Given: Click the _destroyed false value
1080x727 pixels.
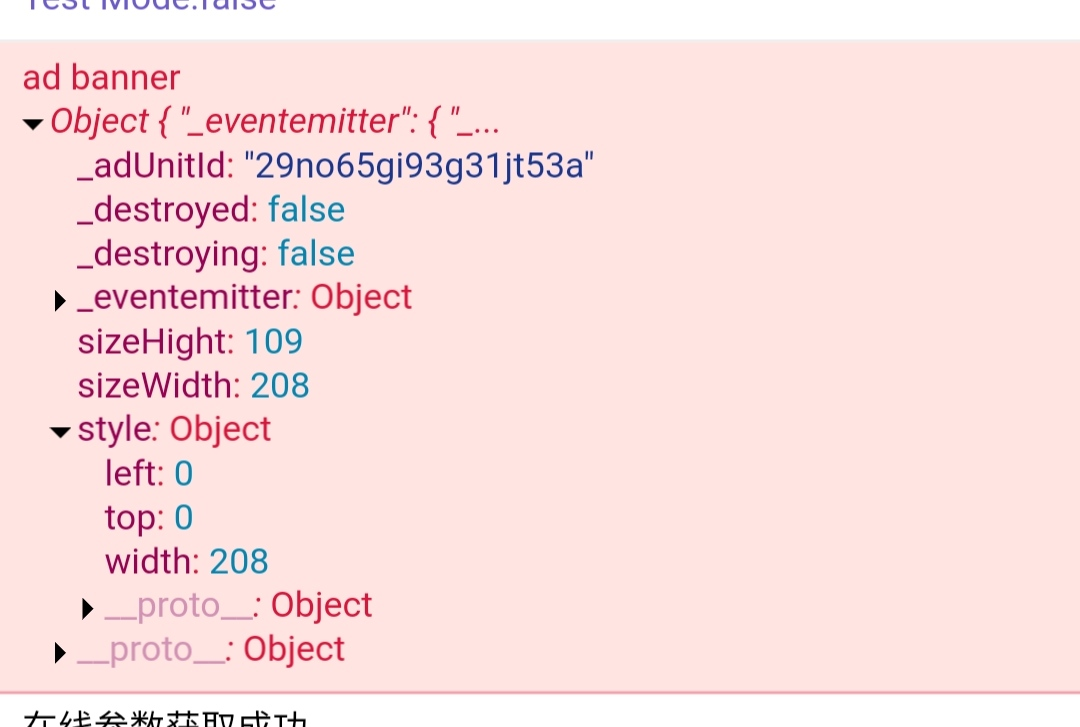Looking at the screenshot, I should [307, 209].
